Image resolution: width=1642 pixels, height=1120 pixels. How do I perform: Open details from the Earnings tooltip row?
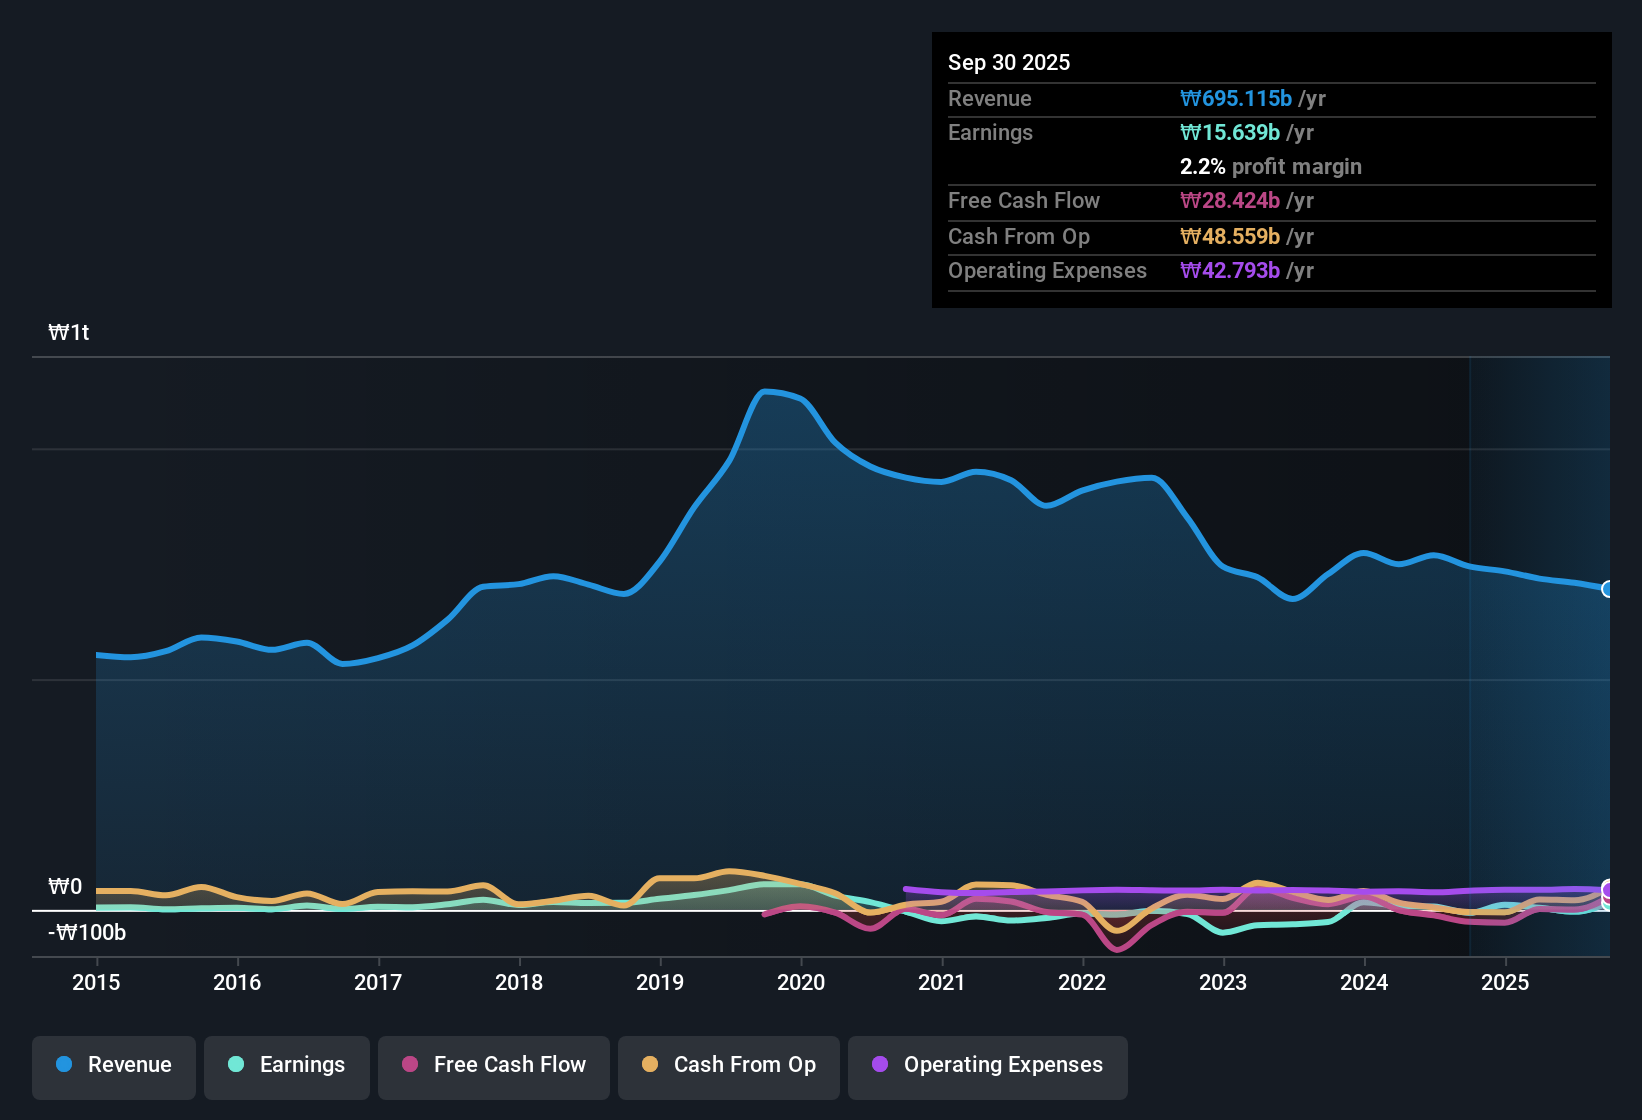click(990, 132)
